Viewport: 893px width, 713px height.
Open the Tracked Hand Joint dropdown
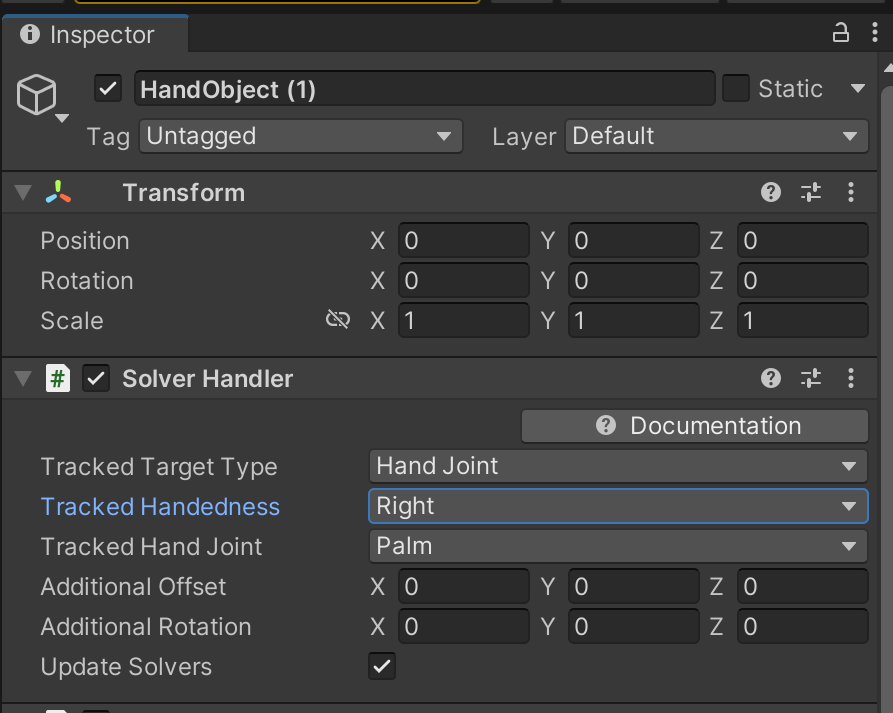(617, 546)
